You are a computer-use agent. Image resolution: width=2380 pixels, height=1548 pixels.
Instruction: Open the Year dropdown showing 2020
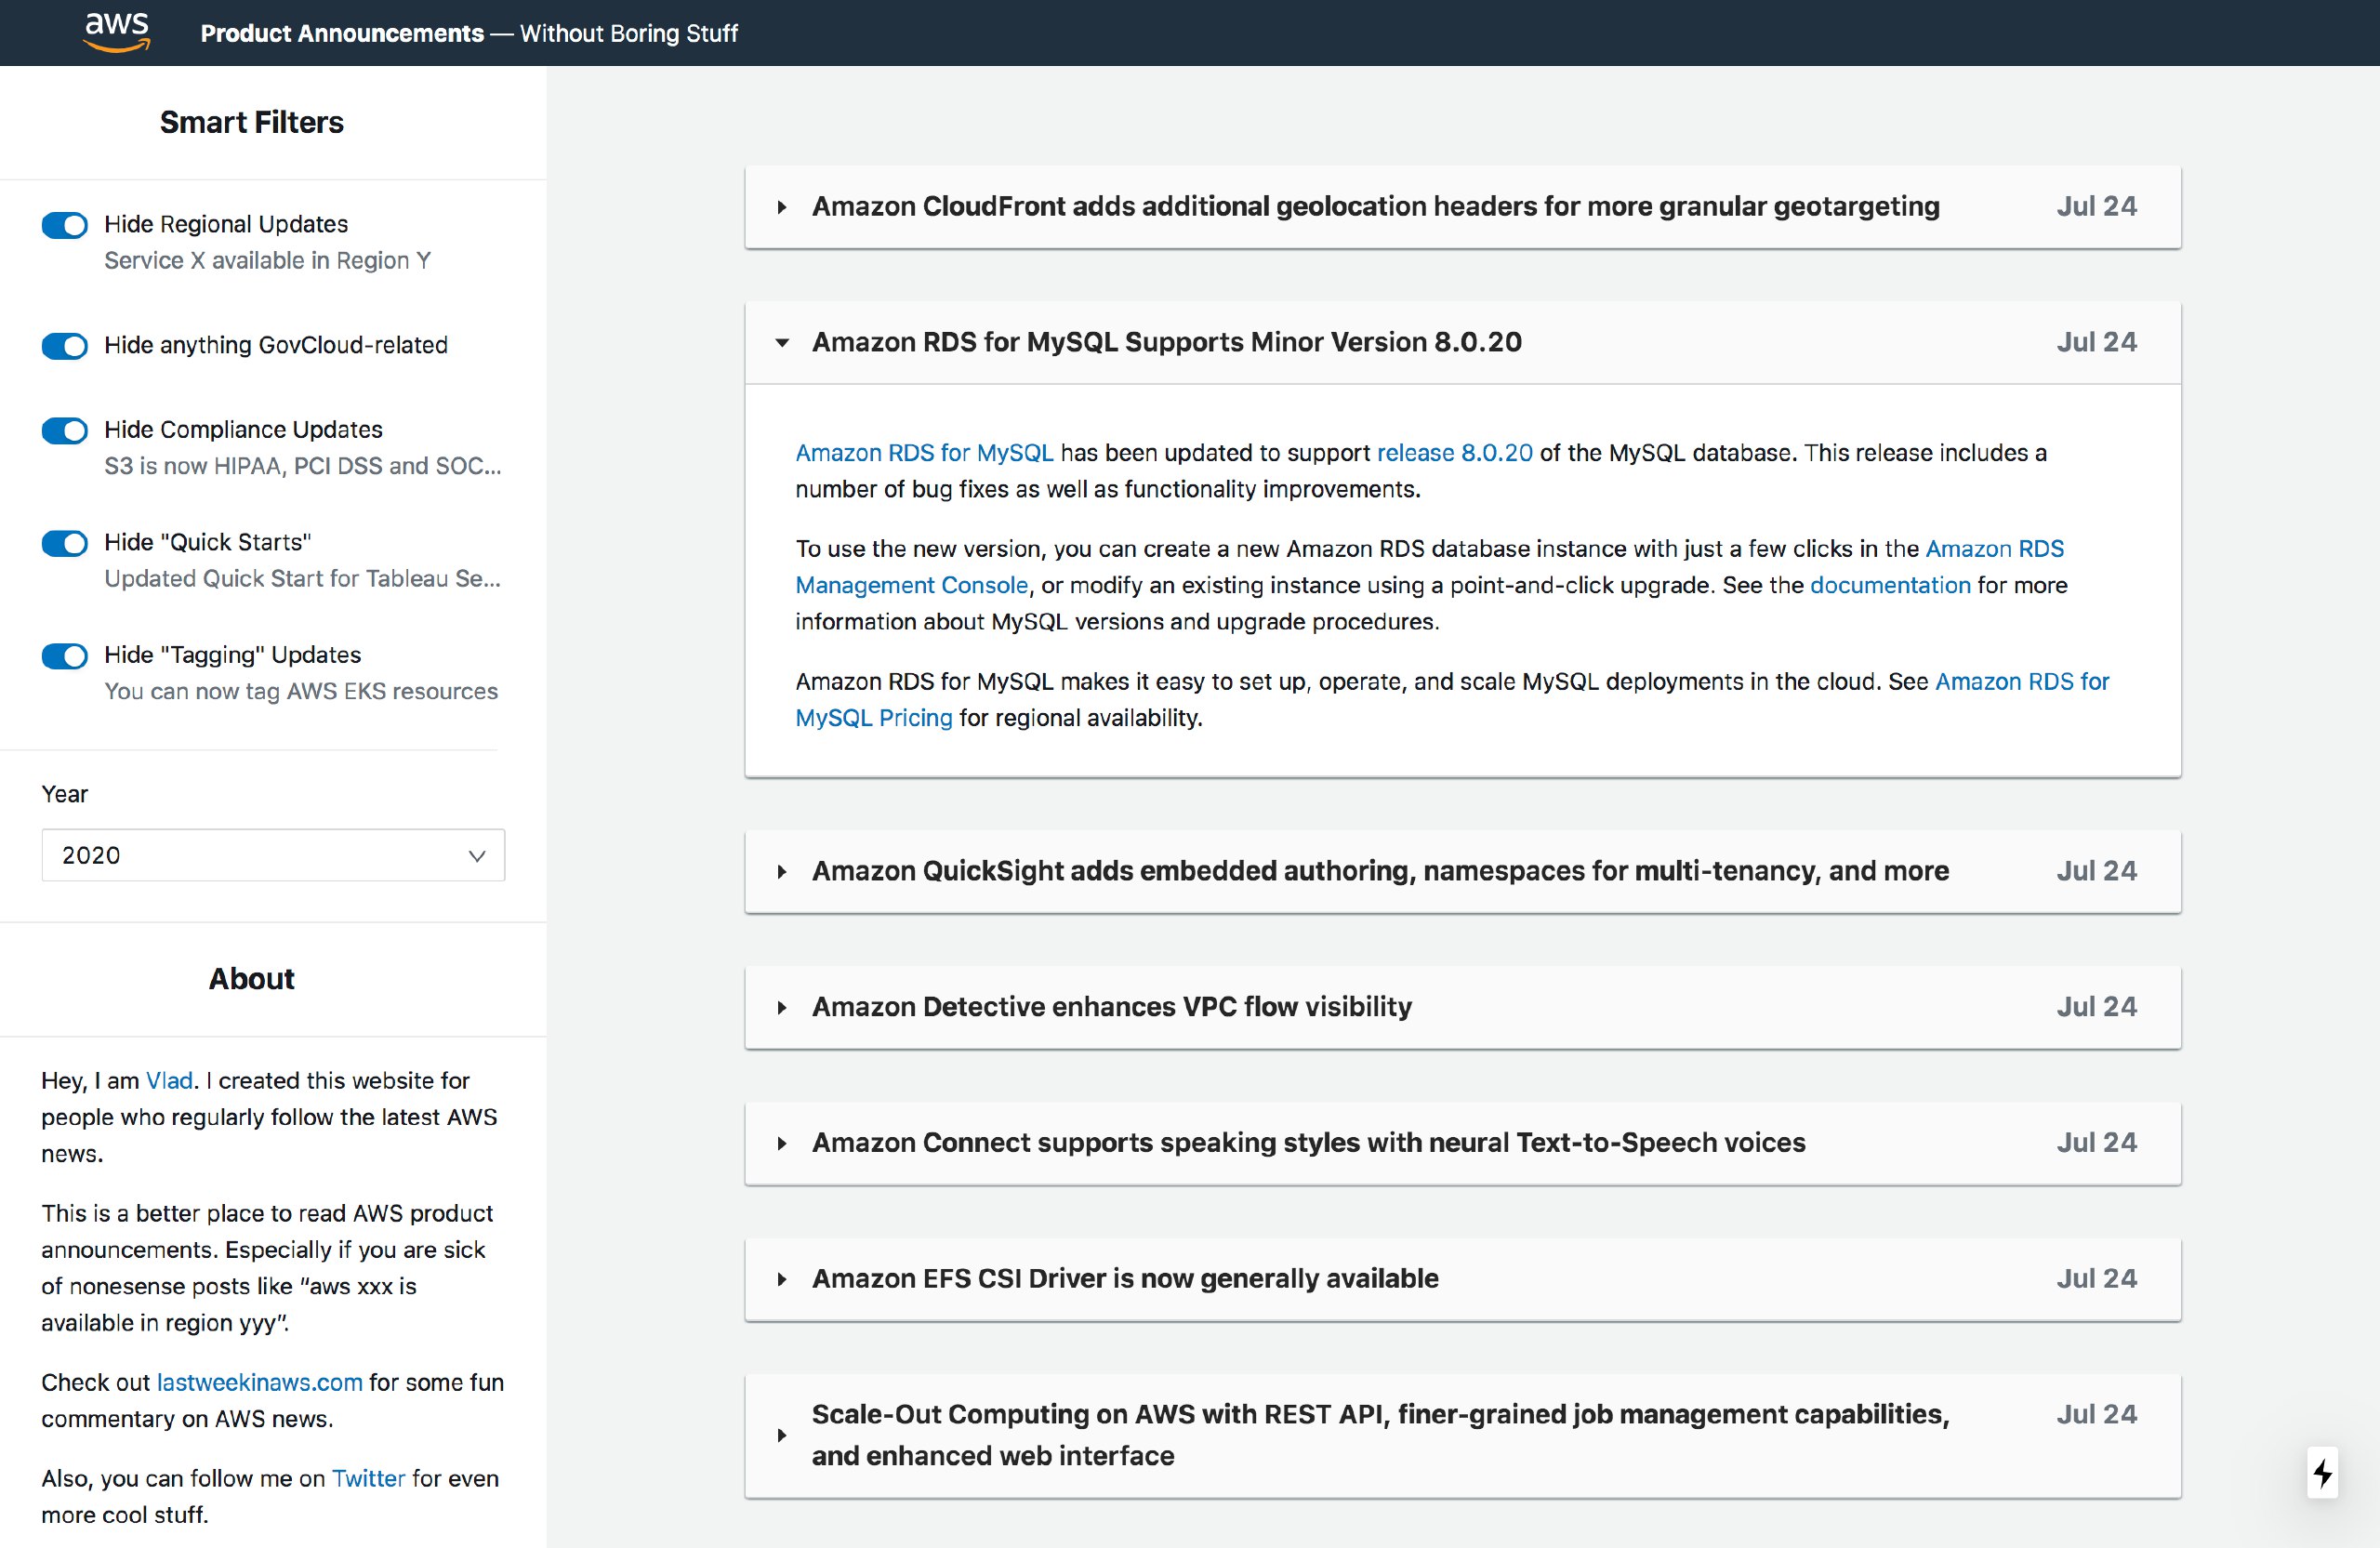[273, 855]
